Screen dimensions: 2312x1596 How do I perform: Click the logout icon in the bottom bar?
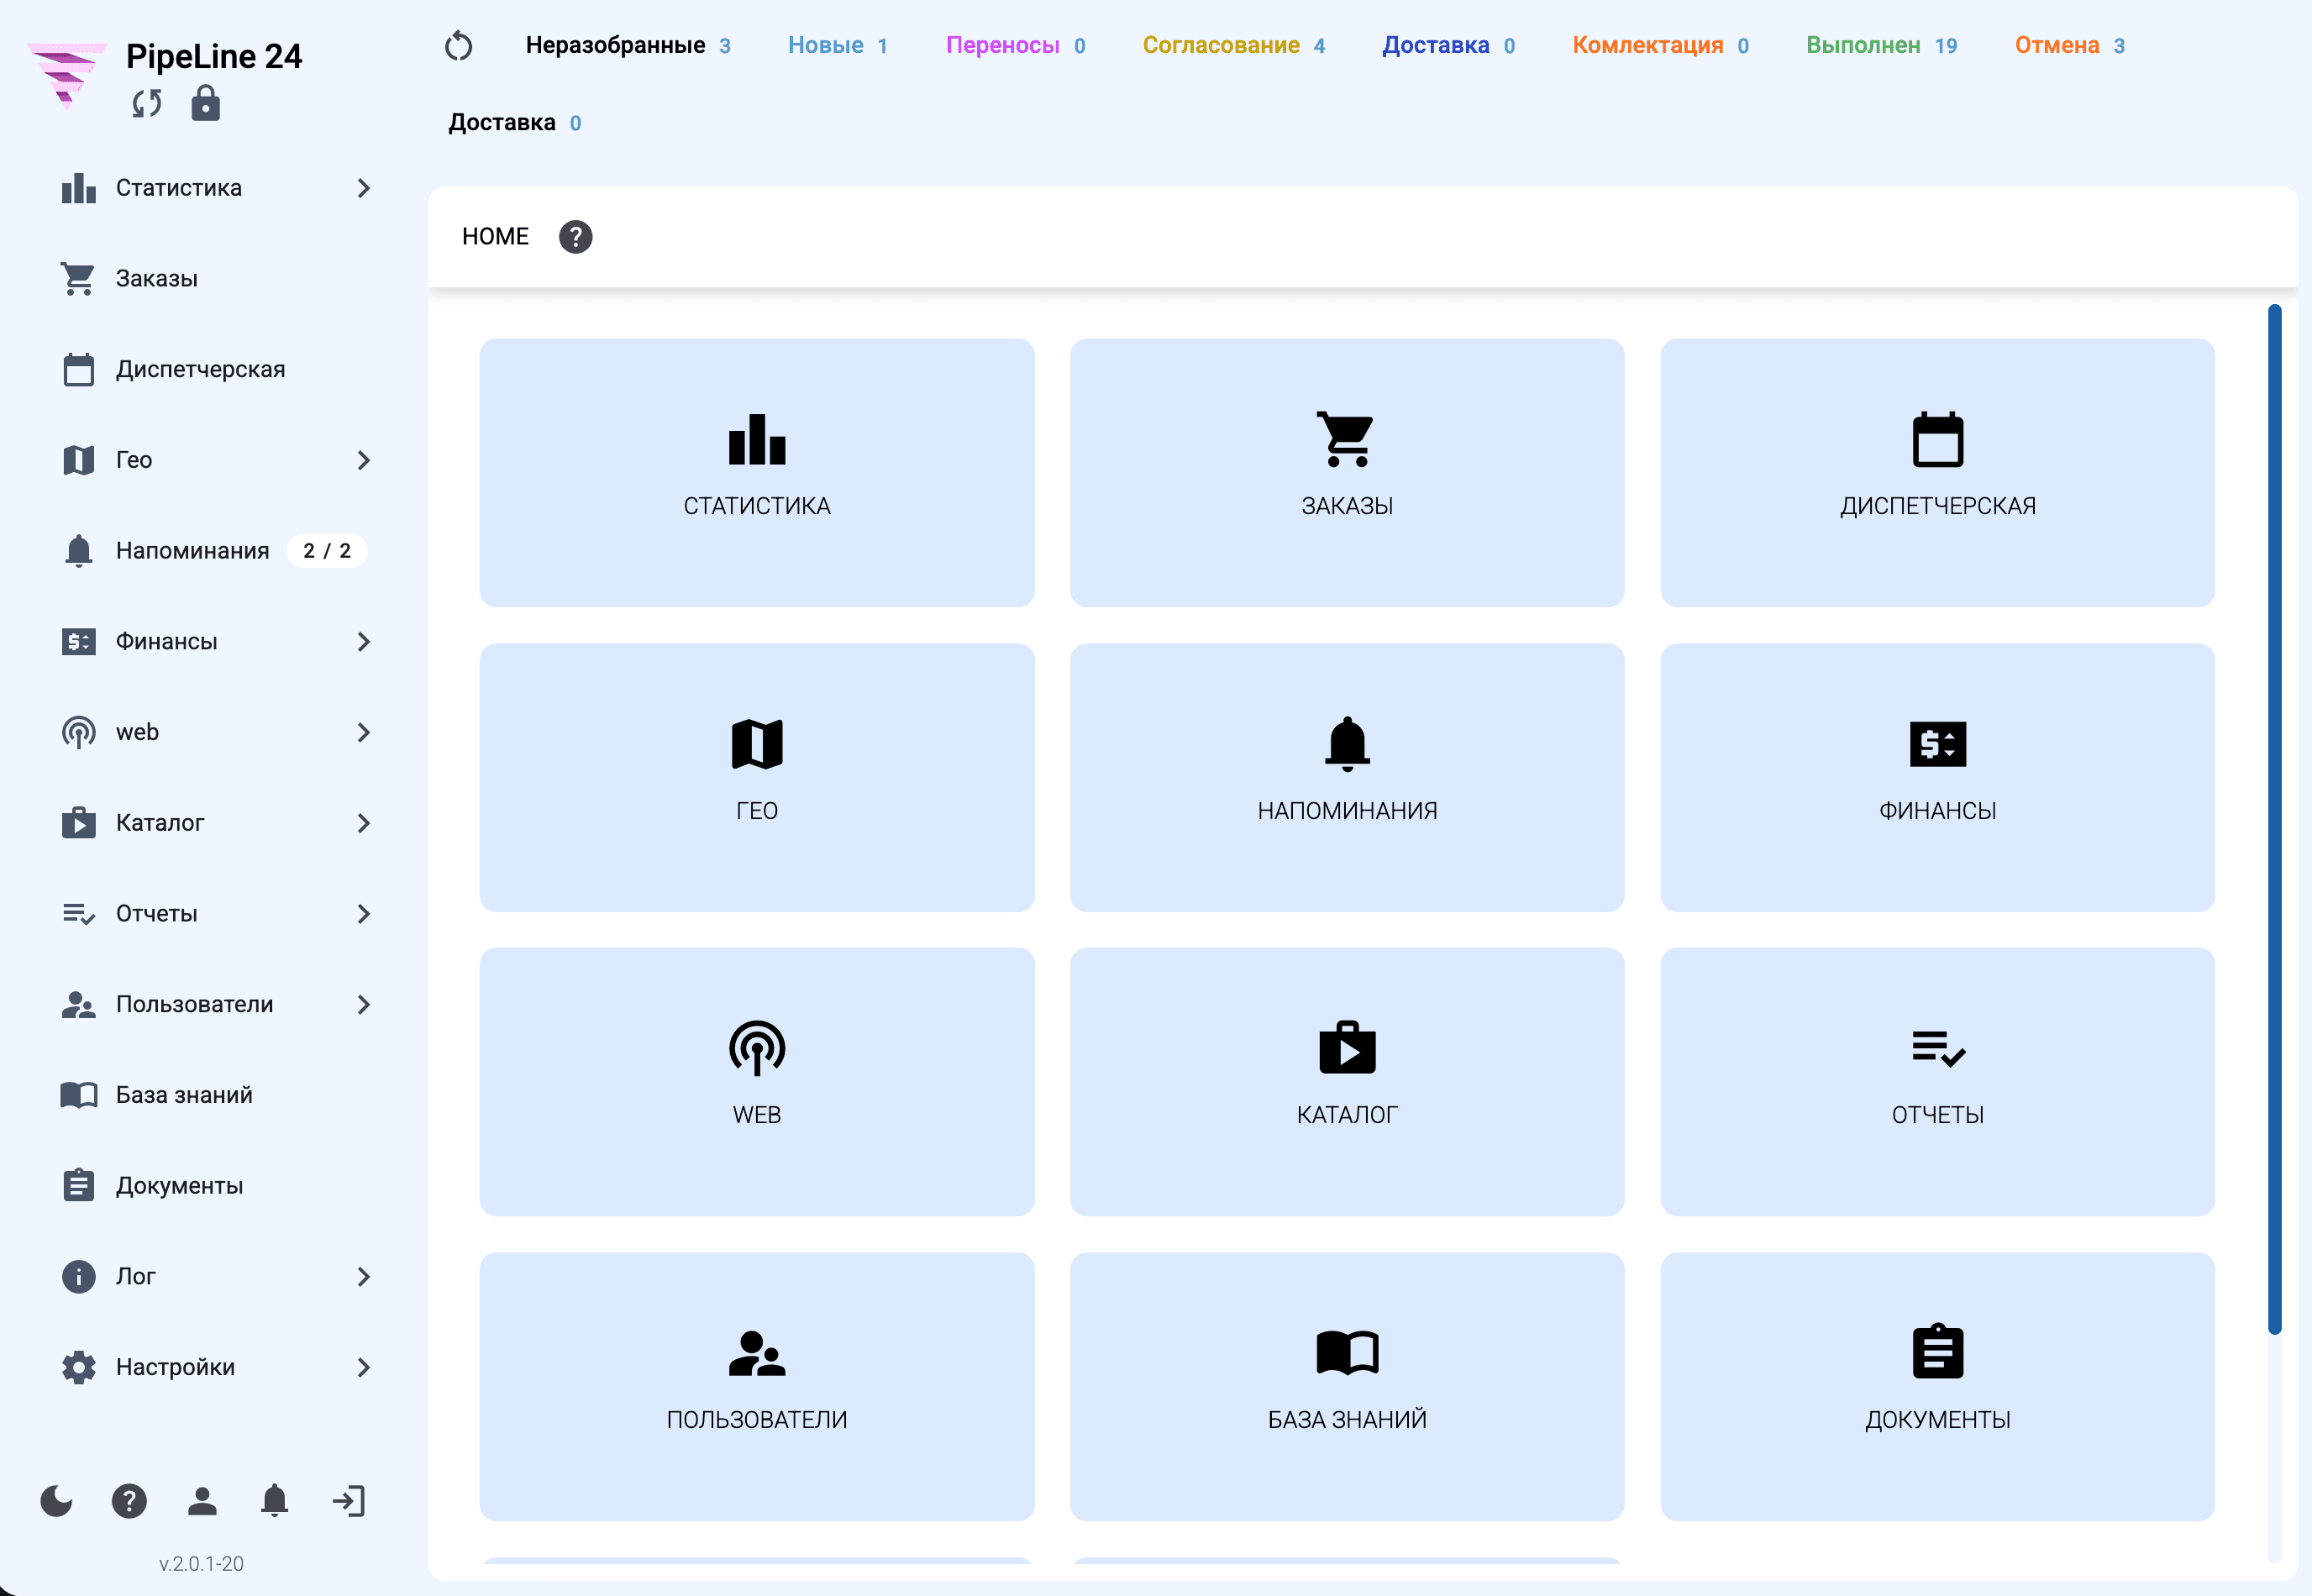coord(348,1501)
